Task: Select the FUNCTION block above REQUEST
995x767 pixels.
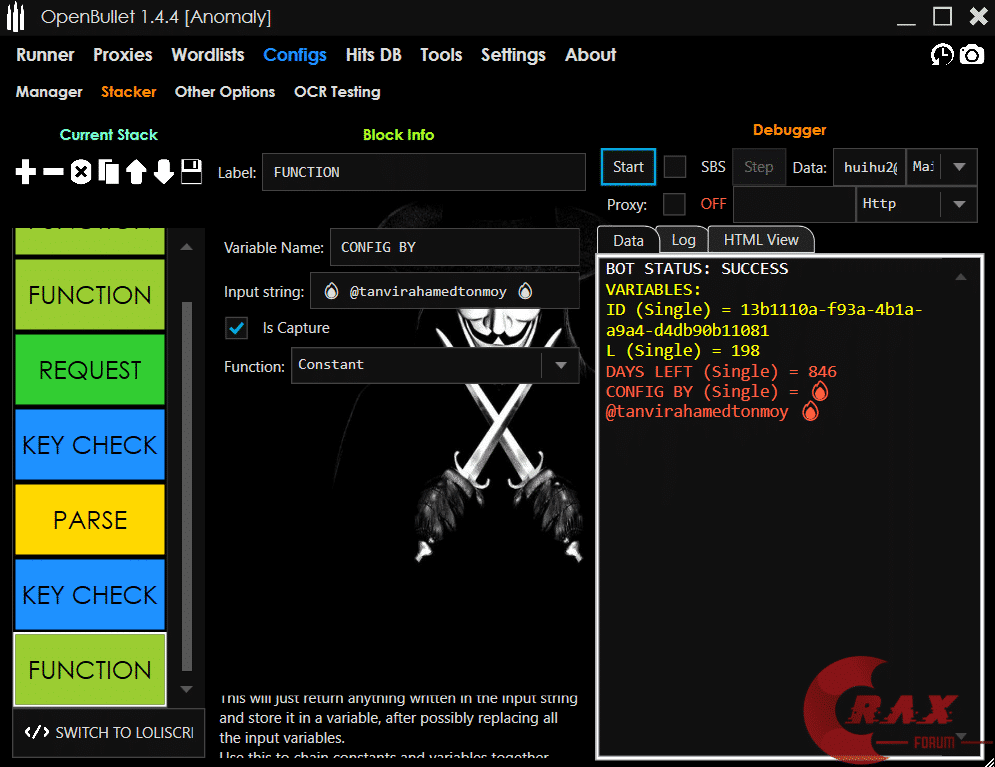Action: point(89,295)
